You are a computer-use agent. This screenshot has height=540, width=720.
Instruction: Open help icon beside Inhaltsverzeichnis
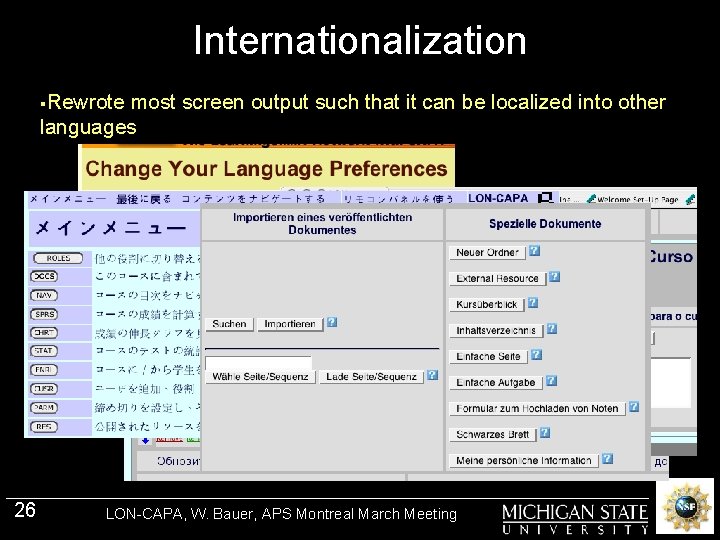[x=552, y=328]
